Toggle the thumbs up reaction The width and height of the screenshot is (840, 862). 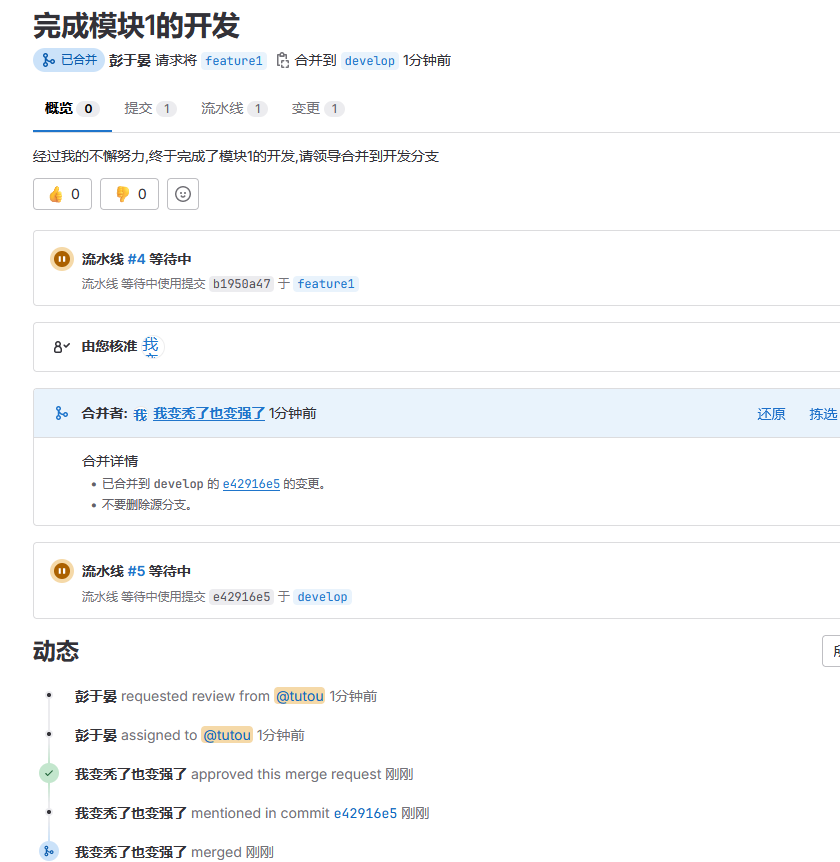pos(63,194)
